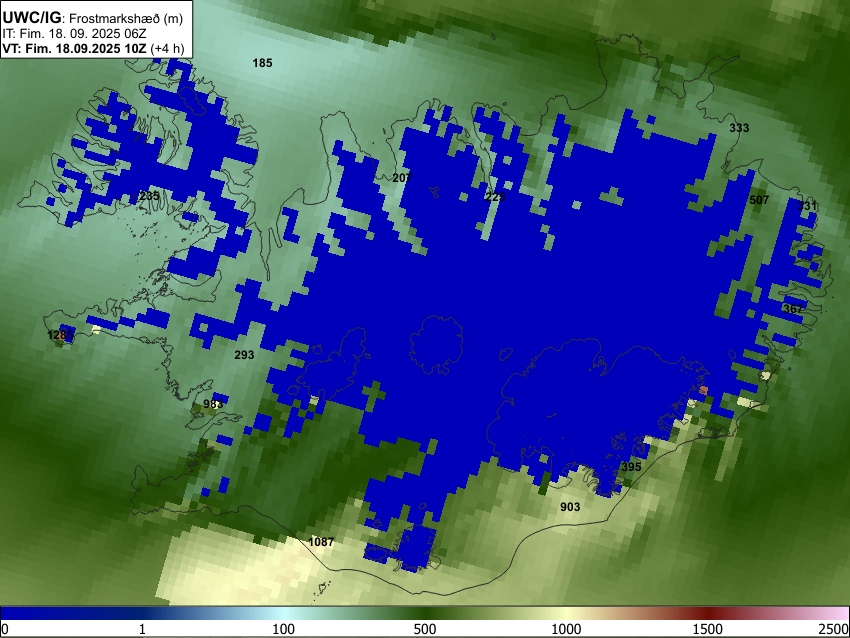Click the 2500 tick on the color scale
850x638 pixels.
tap(834, 629)
